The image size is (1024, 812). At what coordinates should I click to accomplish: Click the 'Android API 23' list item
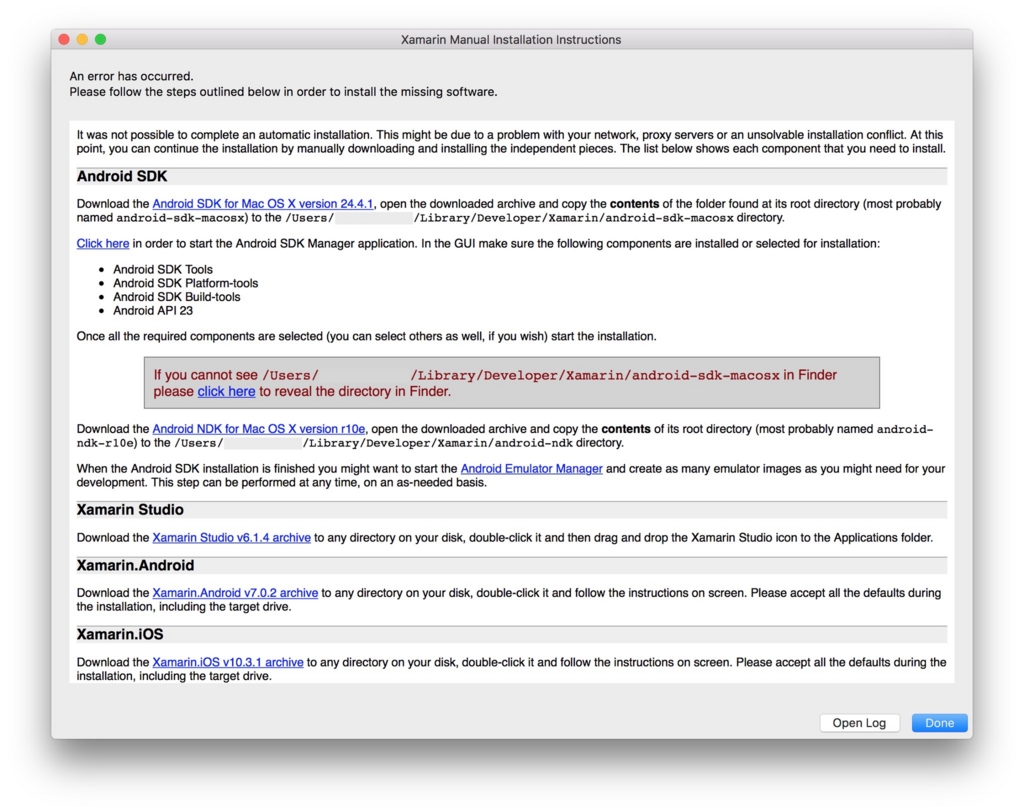[x=153, y=310]
